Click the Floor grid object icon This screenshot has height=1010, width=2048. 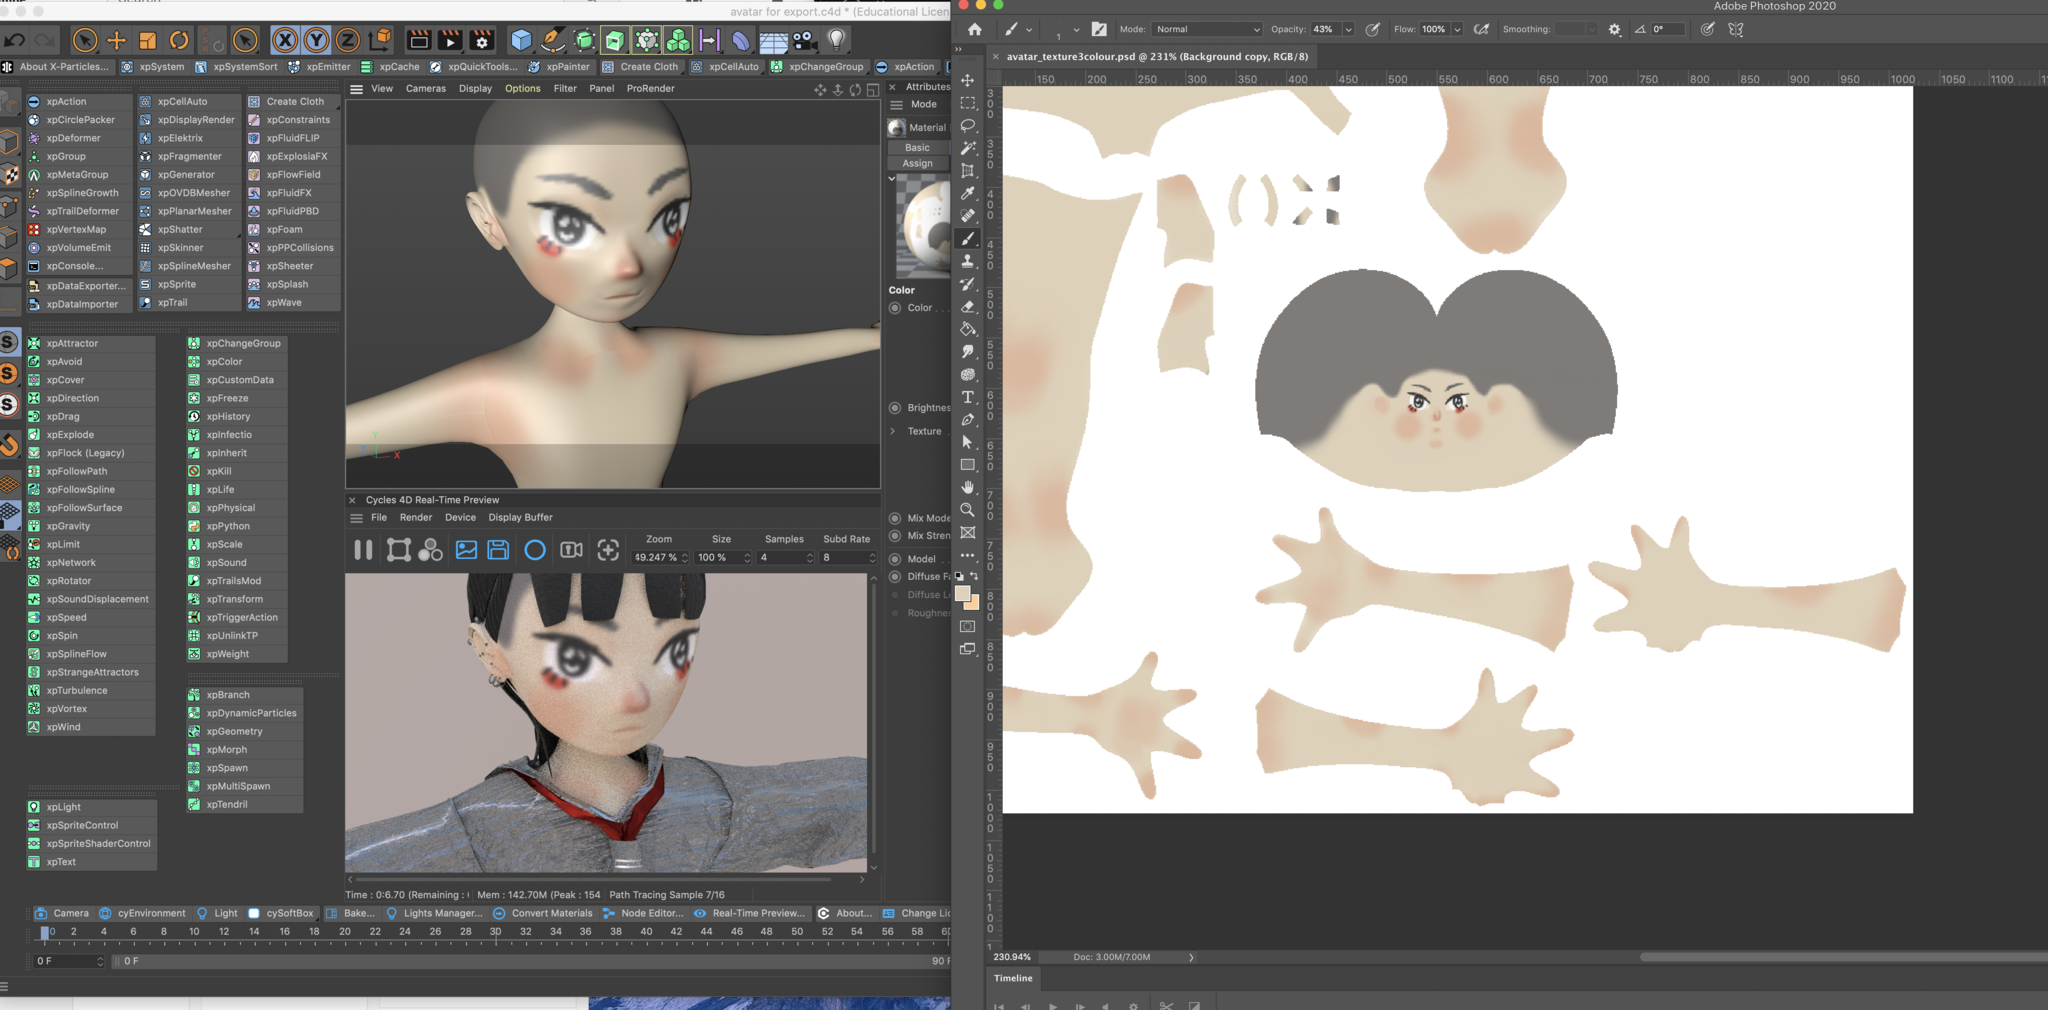[x=773, y=41]
